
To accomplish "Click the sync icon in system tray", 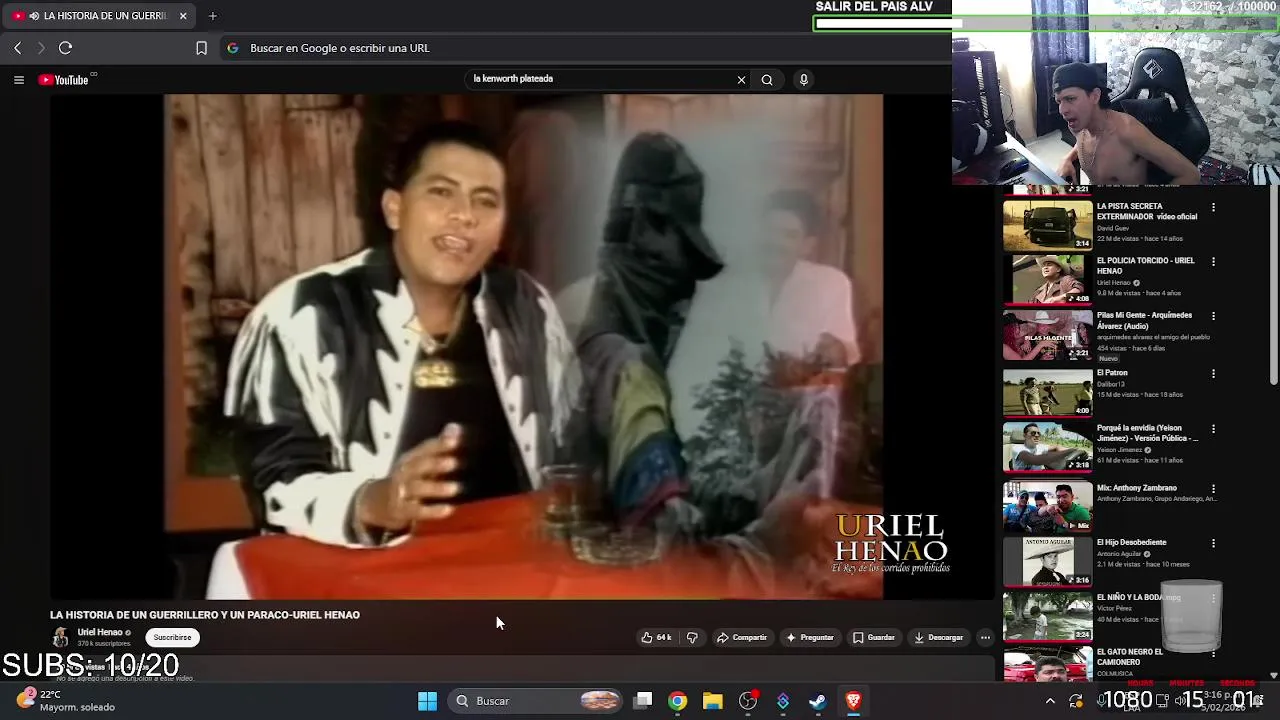I will pyautogui.click(x=1076, y=701).
